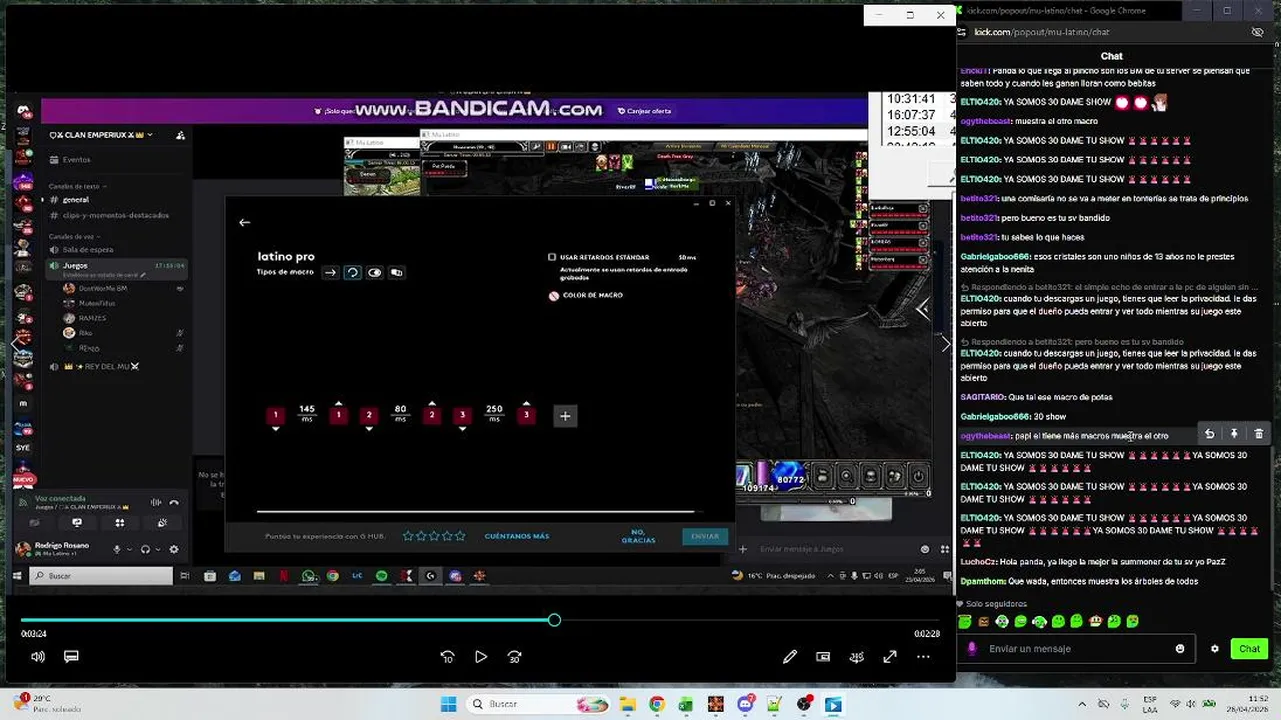Select the key-down 3 macro step
Viewport: 1281px width, 720px height.
coord(462,415)
